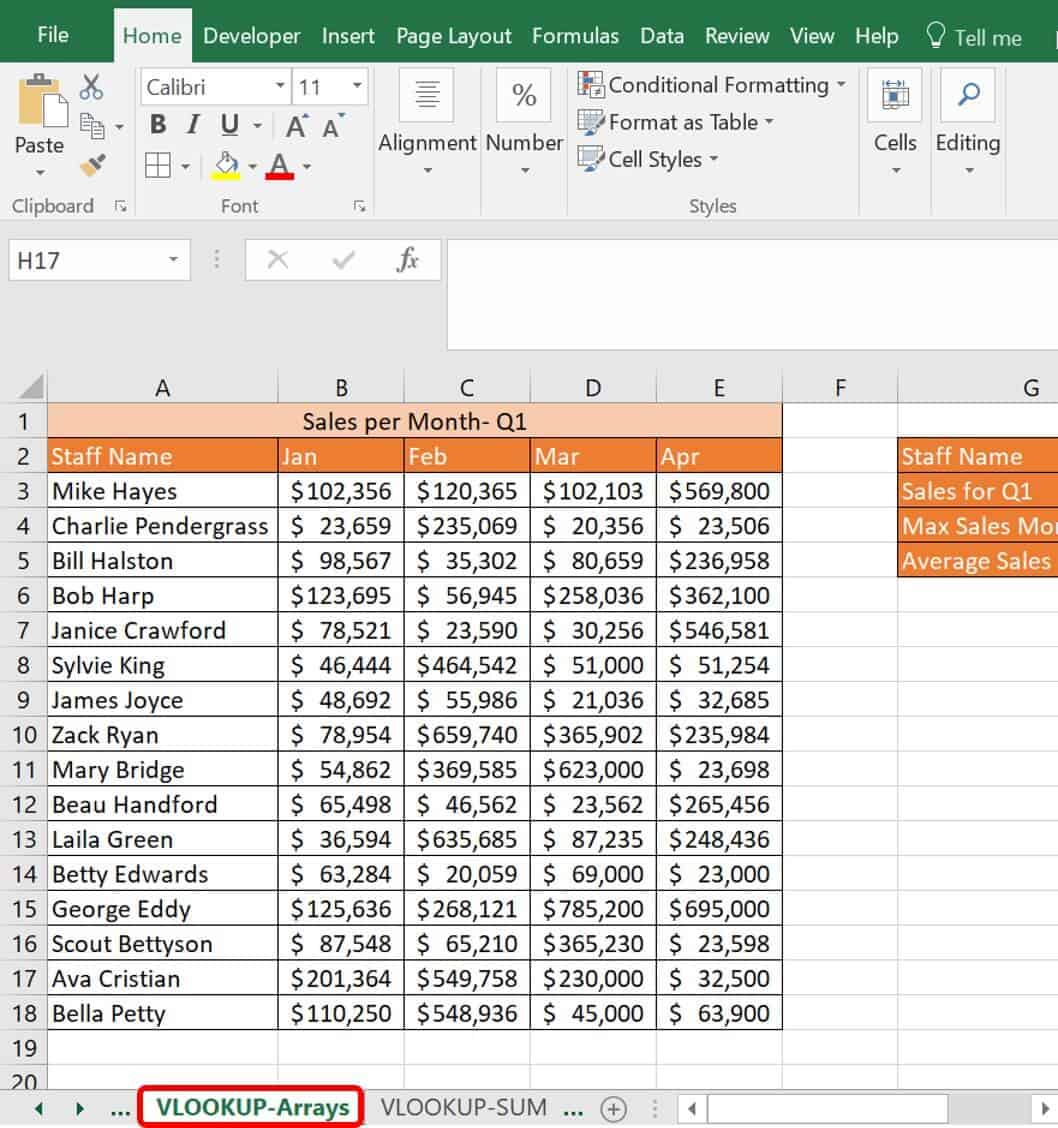
Task: Toggle Italic formatting
Action: click(193, 125)
